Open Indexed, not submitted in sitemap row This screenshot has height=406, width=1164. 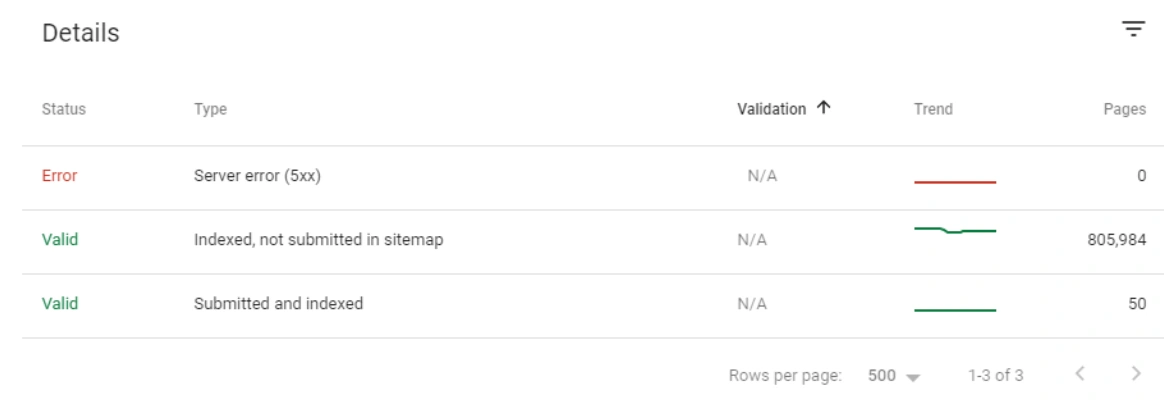coord(318,240)
